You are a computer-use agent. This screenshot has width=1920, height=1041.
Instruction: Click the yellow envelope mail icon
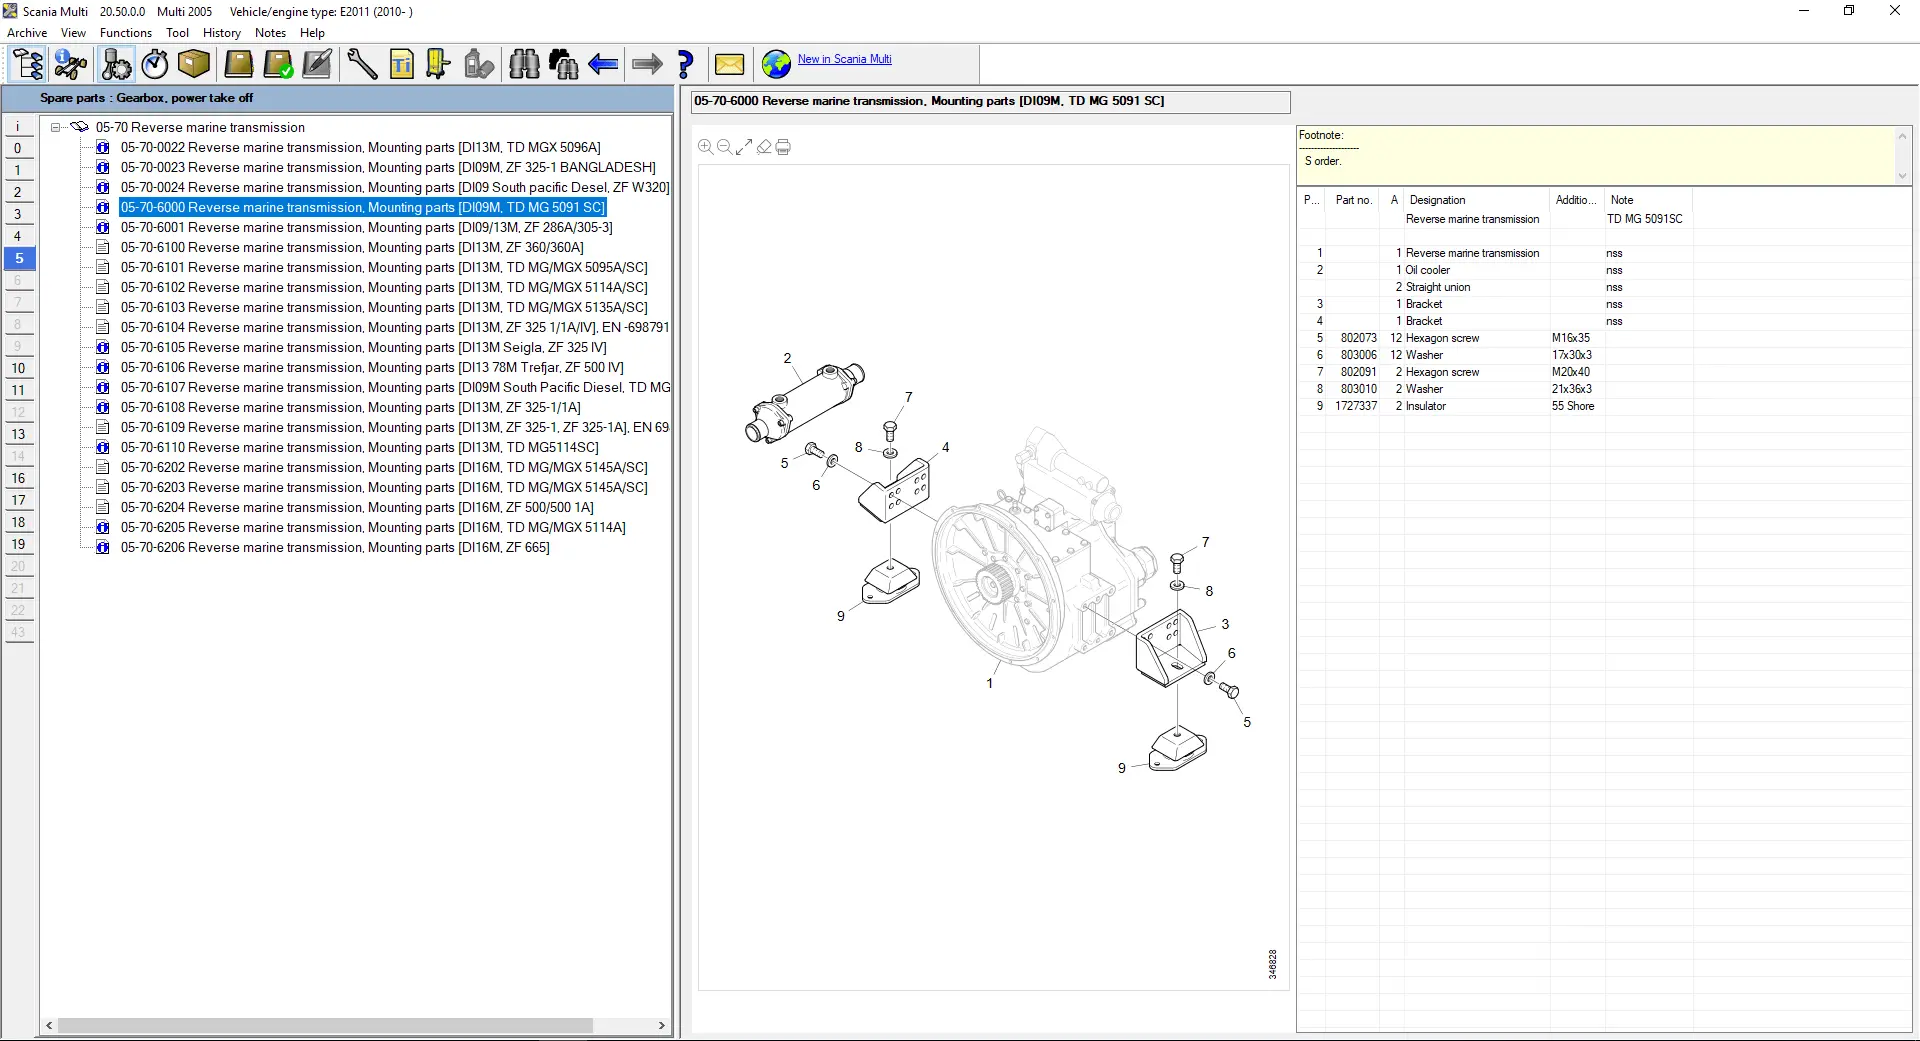(x=729, y=65)
